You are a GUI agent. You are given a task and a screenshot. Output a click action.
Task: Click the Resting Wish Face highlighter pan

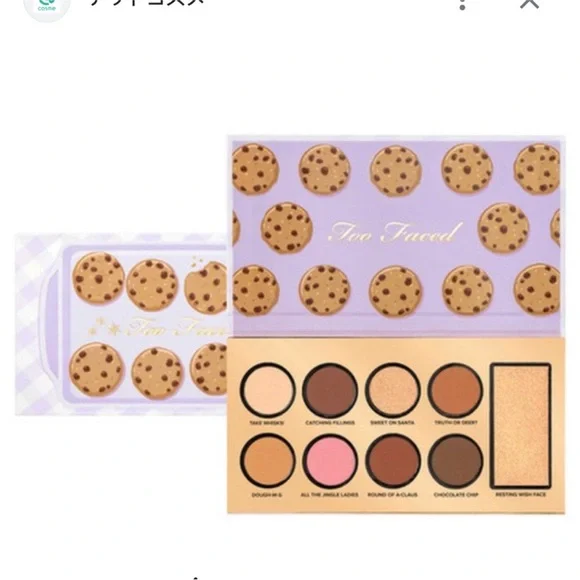point(520,426)
